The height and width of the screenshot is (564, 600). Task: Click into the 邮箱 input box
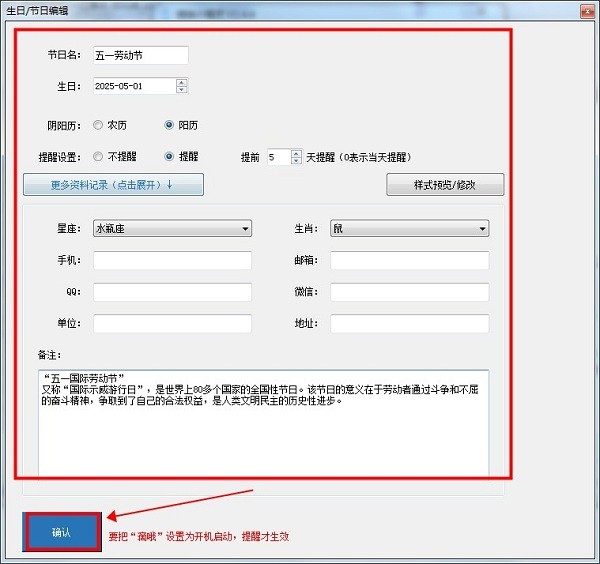[409, 261]
